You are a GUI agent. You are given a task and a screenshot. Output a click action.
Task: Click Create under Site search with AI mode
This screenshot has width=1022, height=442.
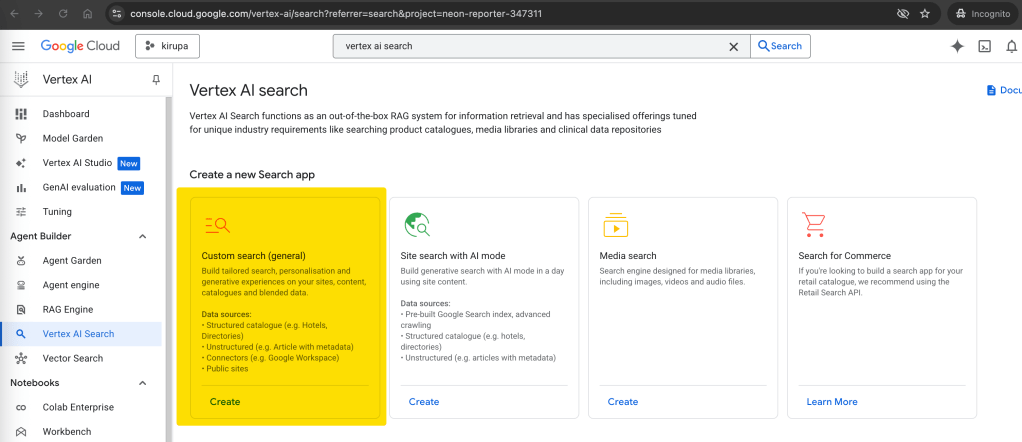click(424, 401)
